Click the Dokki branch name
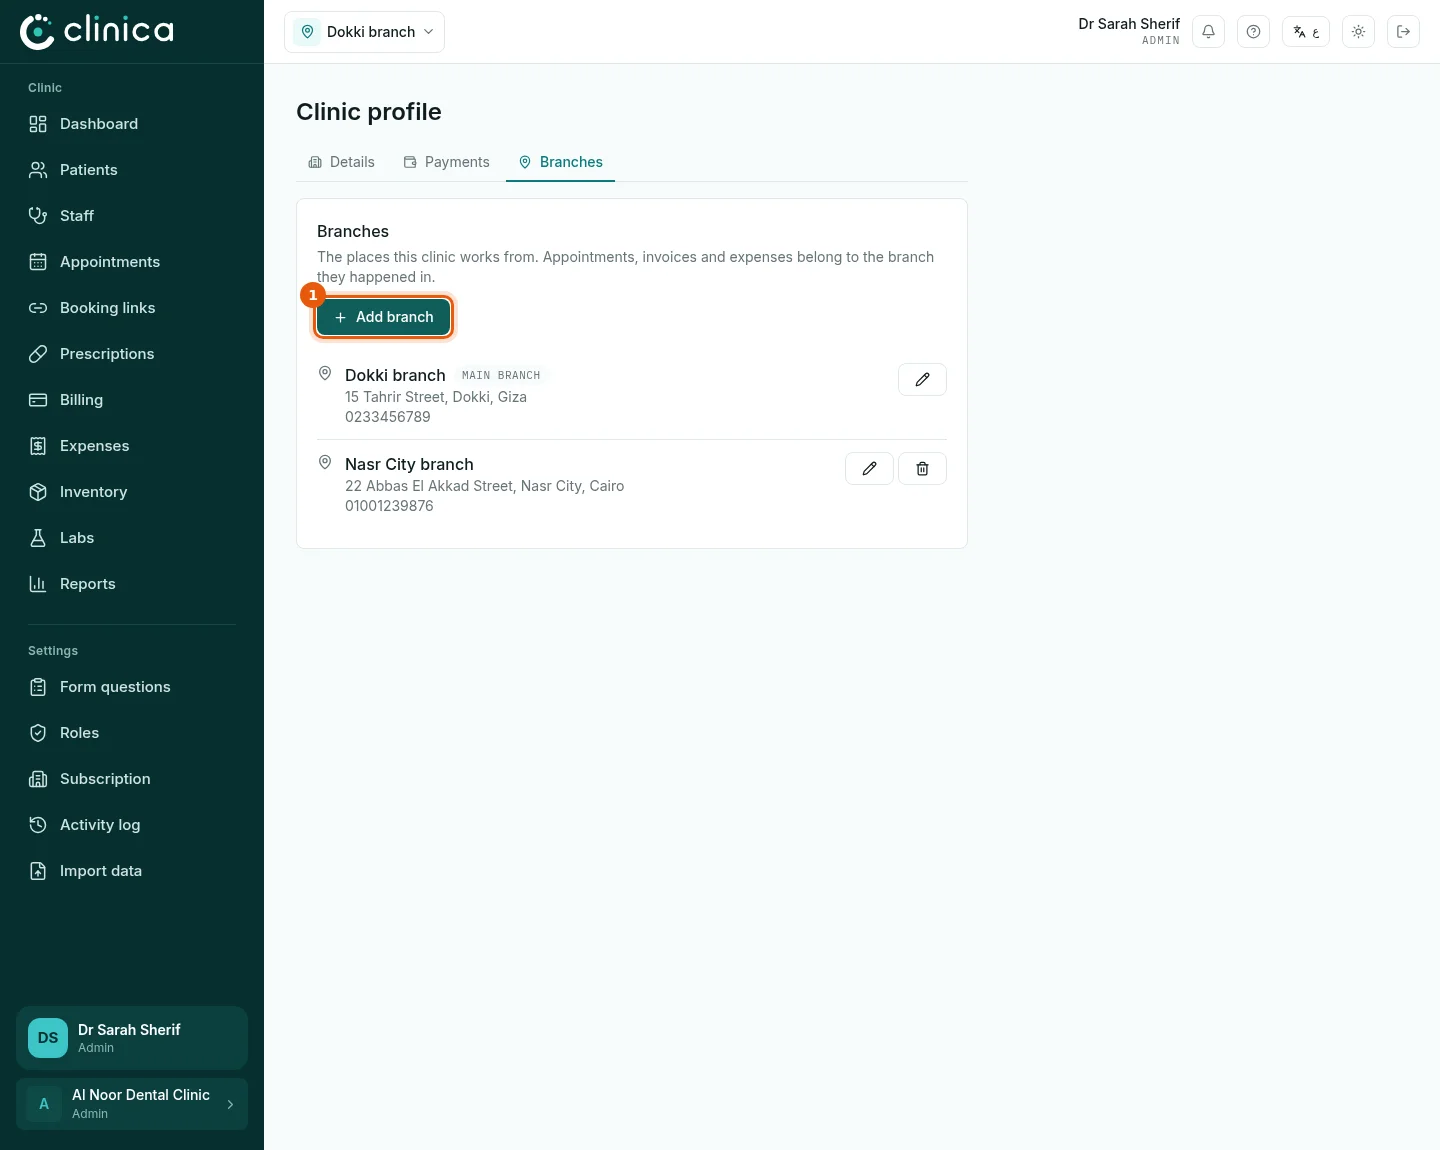This screenshot has height=1150, width=1440. point(395,375)
